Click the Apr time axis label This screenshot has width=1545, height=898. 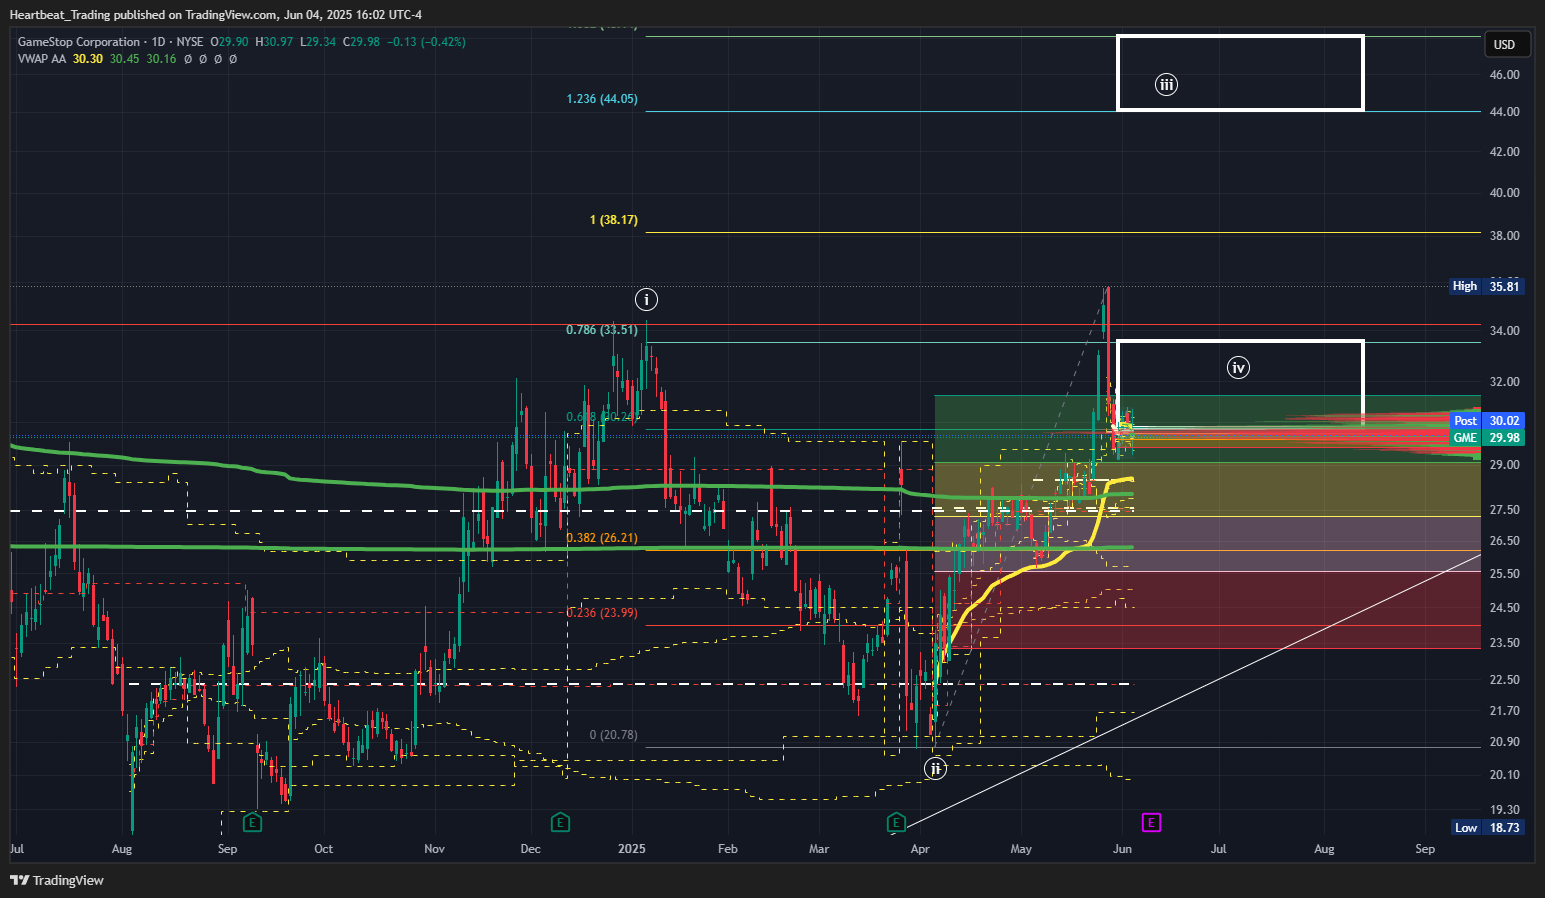coord(920,849)
